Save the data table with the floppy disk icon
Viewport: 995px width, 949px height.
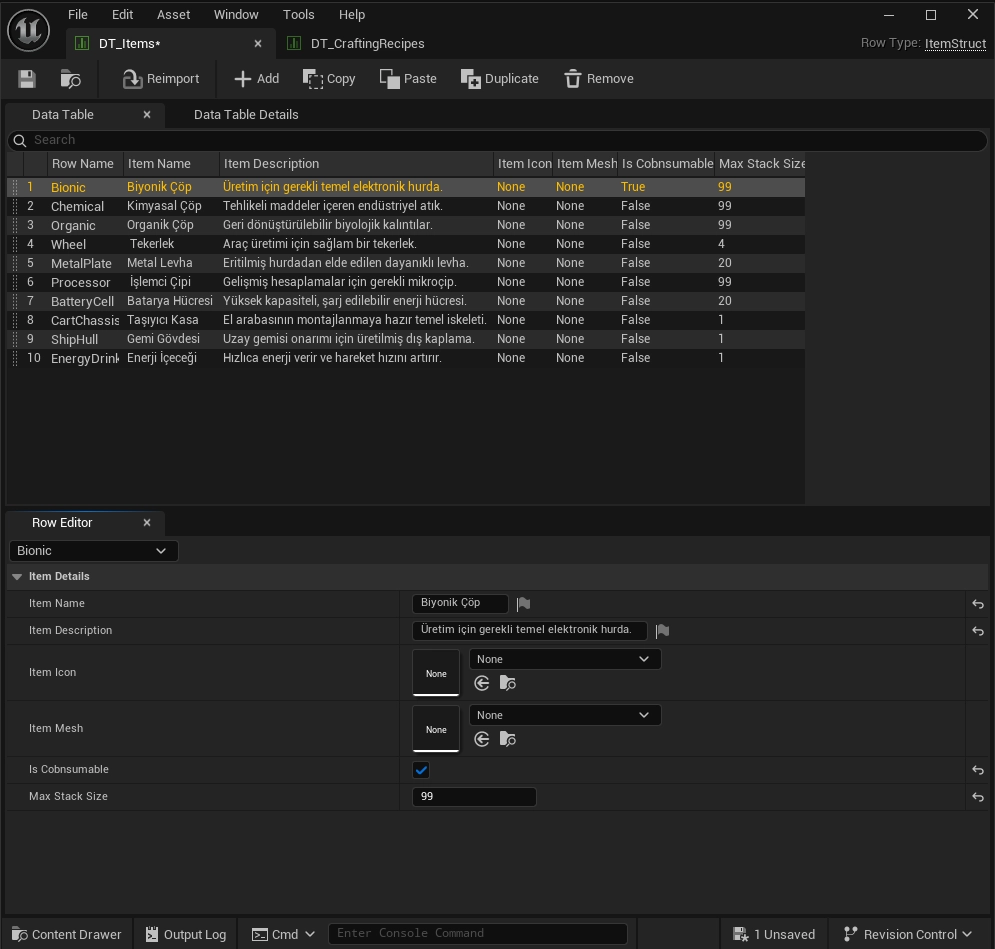(27, 79)
